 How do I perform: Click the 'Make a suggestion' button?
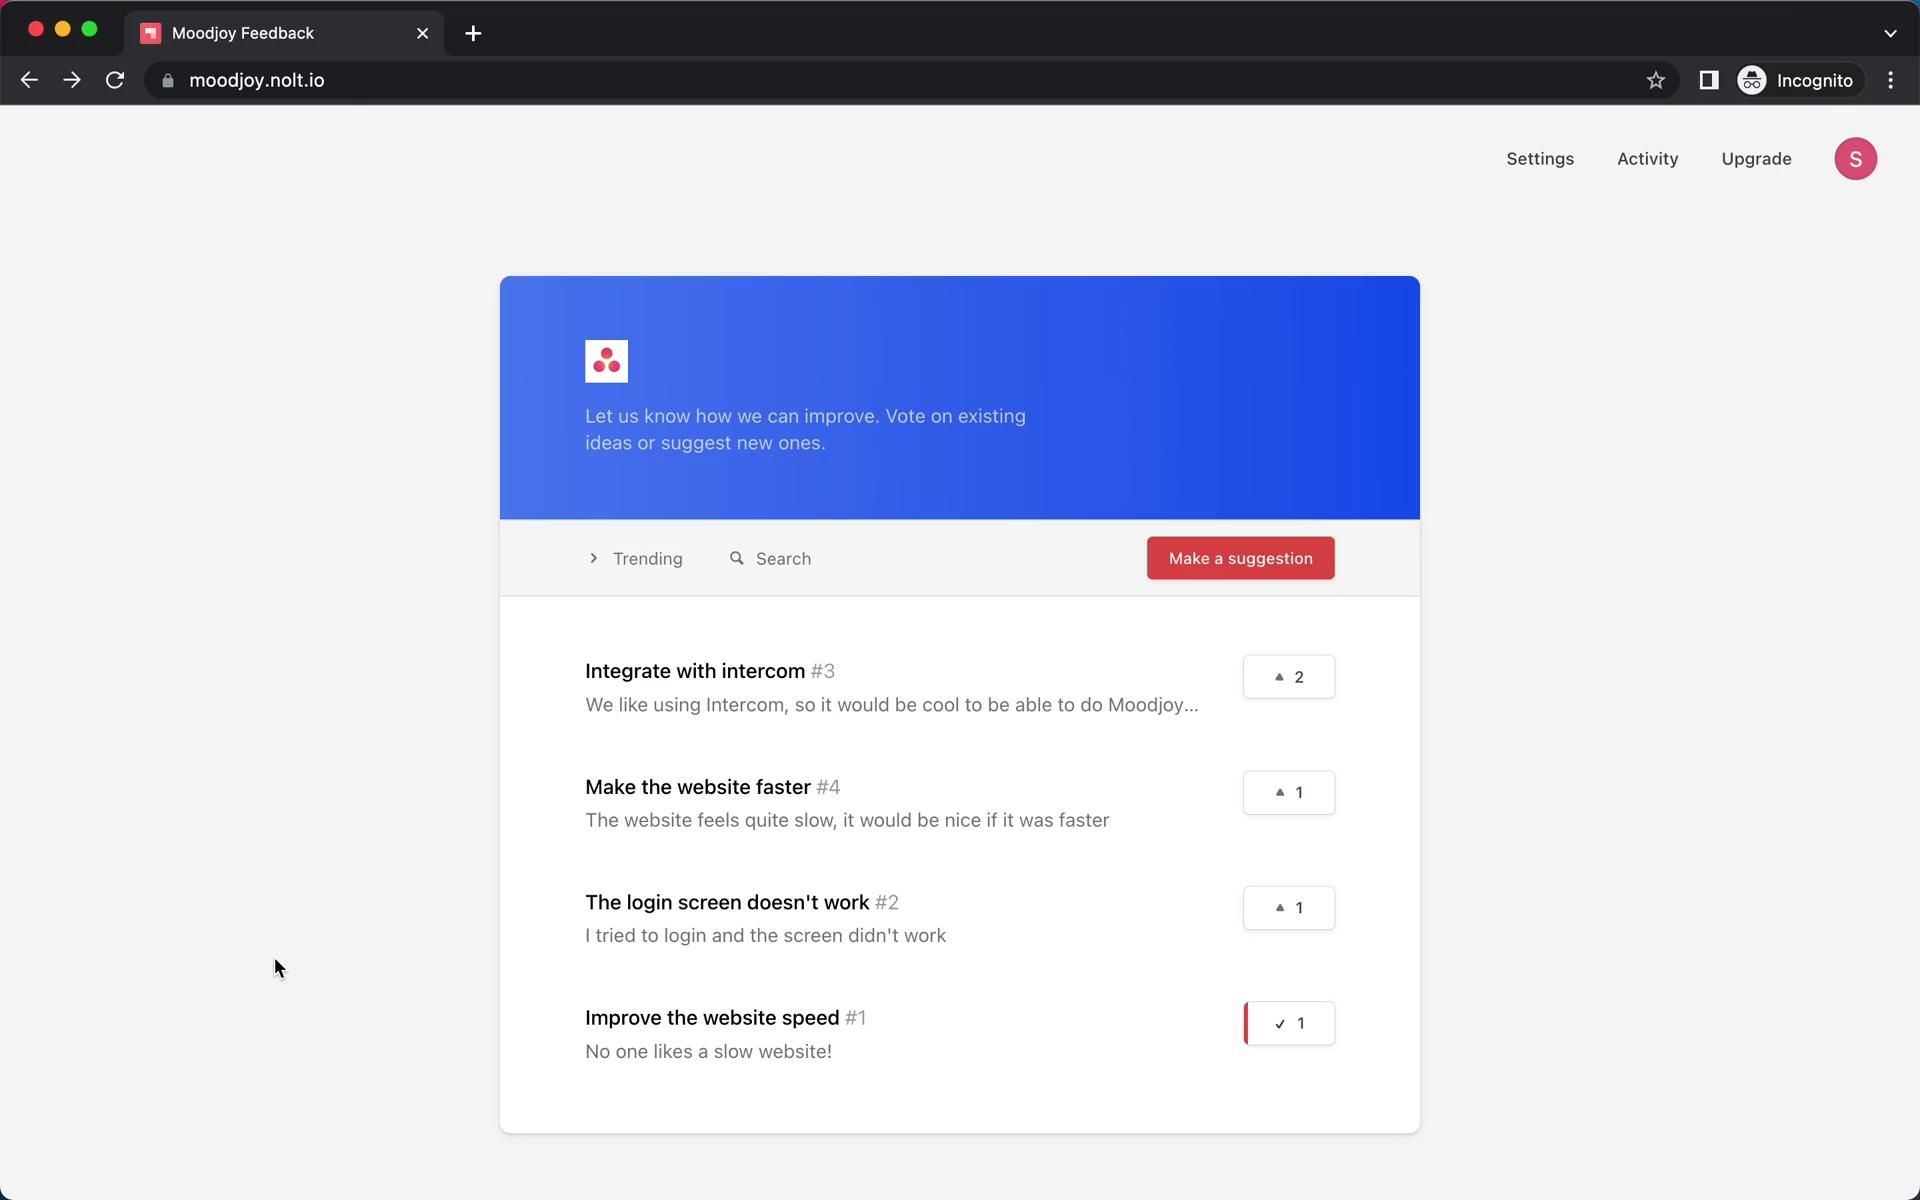[1241, 557]
